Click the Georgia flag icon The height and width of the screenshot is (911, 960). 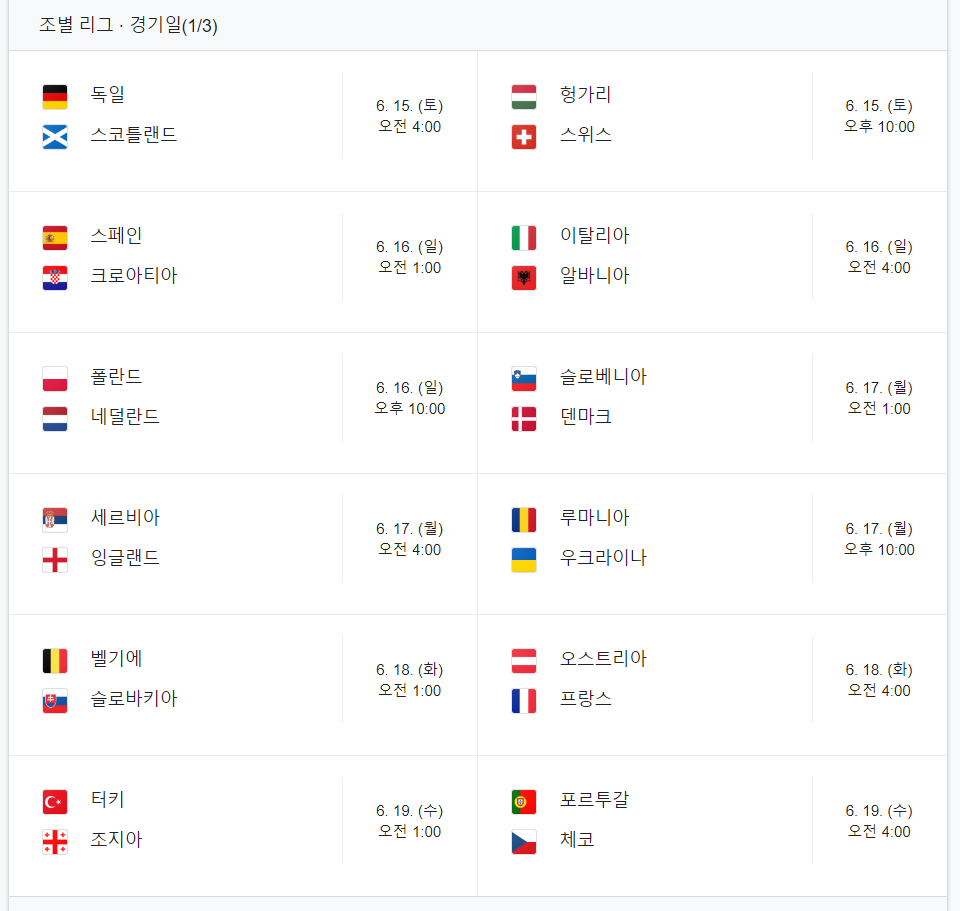(54, 841)
